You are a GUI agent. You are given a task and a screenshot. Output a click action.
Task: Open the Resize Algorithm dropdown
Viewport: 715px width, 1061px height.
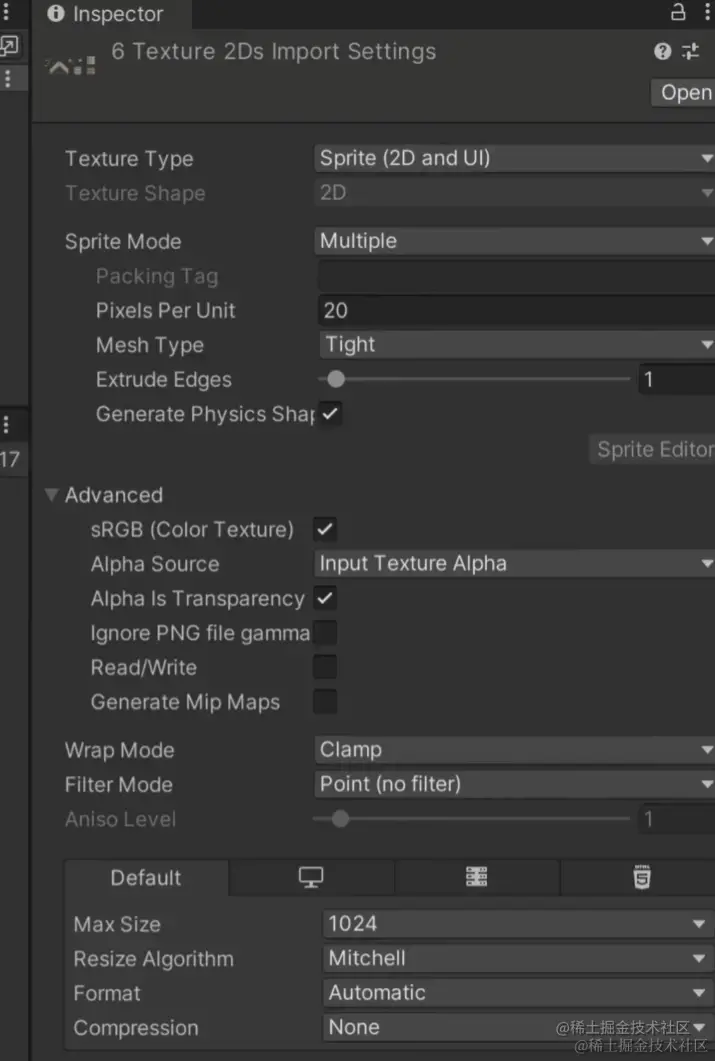(x=518, y=958)
